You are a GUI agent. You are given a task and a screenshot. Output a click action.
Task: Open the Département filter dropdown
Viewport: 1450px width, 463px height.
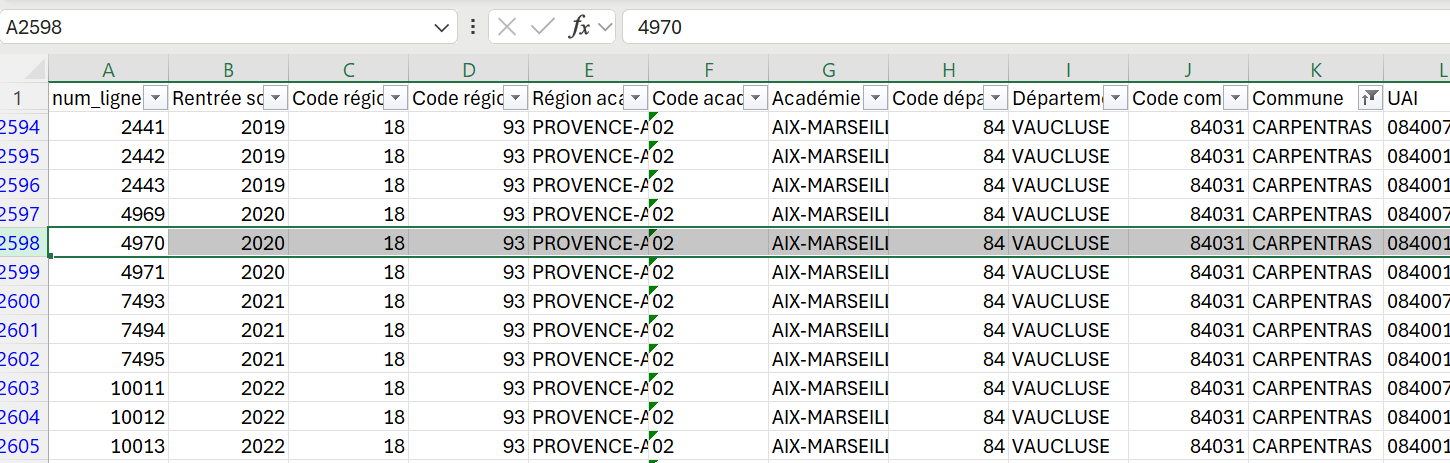pos(1115,98)
